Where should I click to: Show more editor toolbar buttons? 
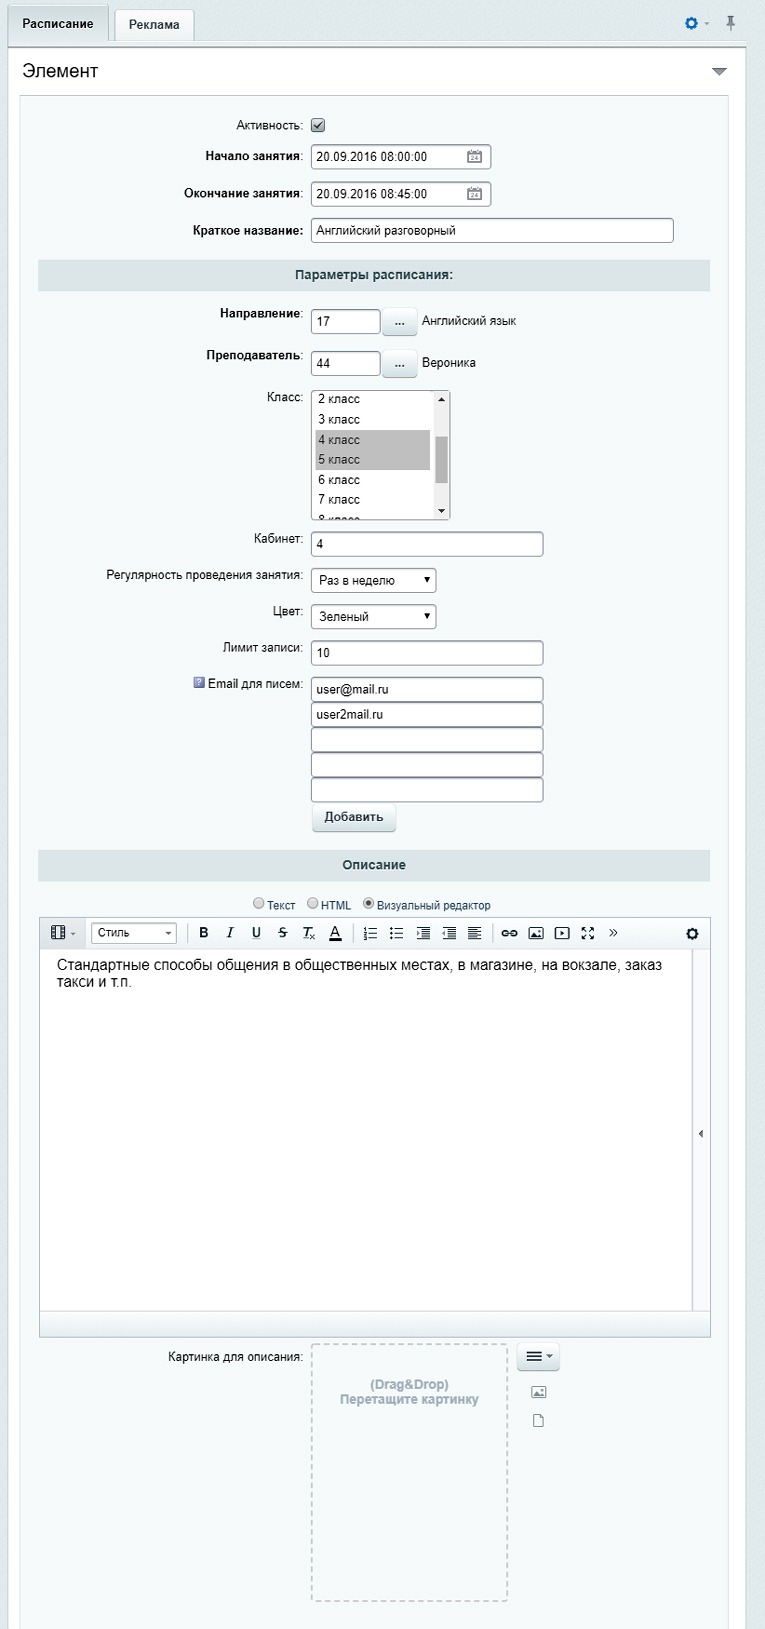click(613, 933)
